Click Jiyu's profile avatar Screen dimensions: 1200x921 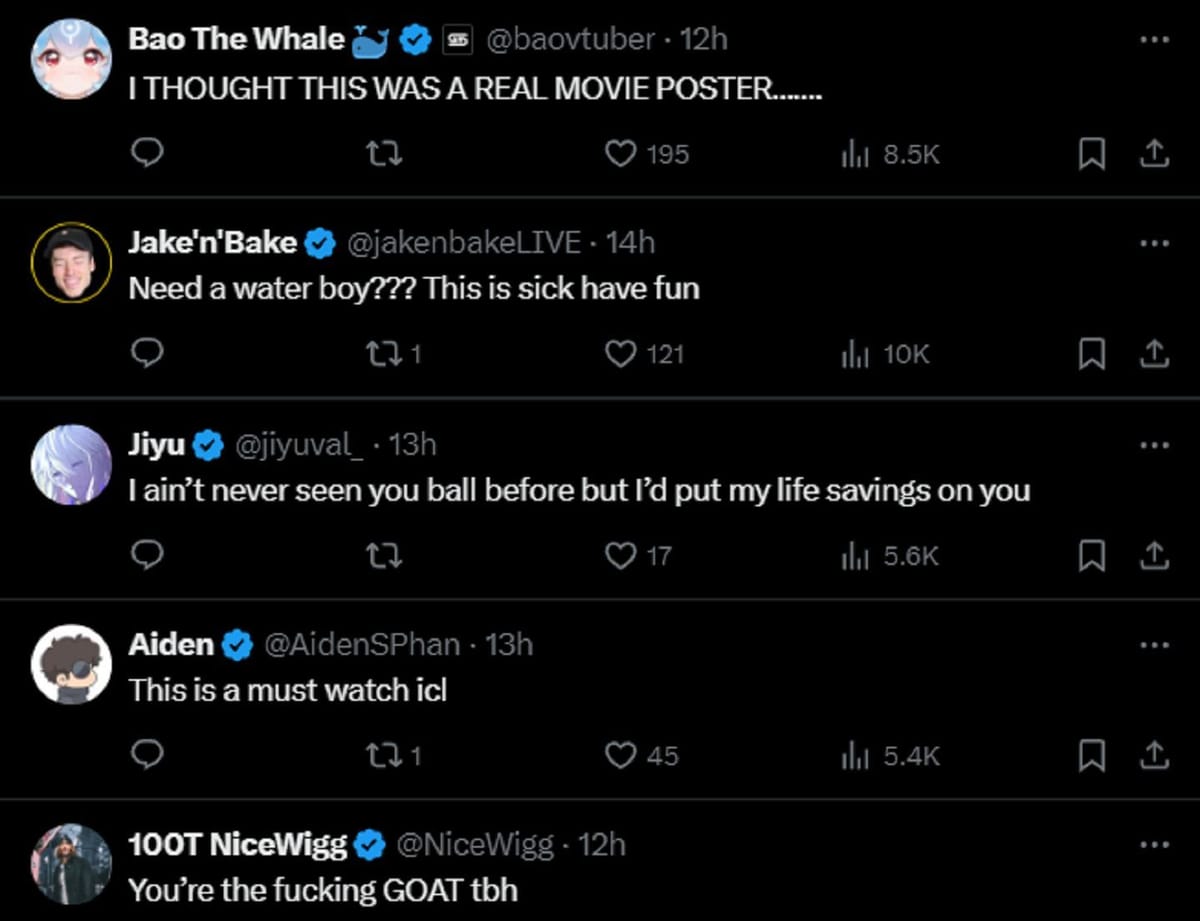(x=71, y=464)
